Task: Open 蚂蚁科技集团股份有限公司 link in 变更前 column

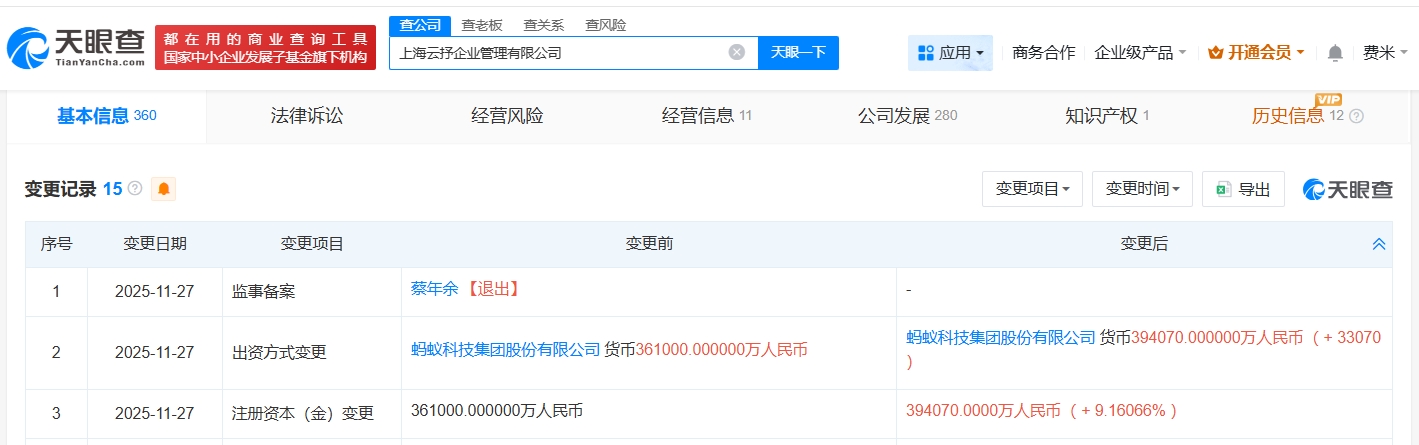Action: pyautogui.click(x=506, y=350)
